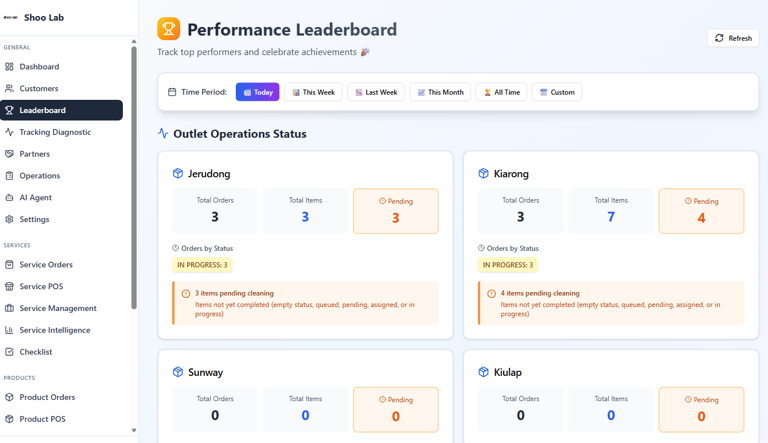This screenshot has width=768, height=443.
Task: Go to Service Orders page
Action: pyautogui.click(x=46, y=265)
